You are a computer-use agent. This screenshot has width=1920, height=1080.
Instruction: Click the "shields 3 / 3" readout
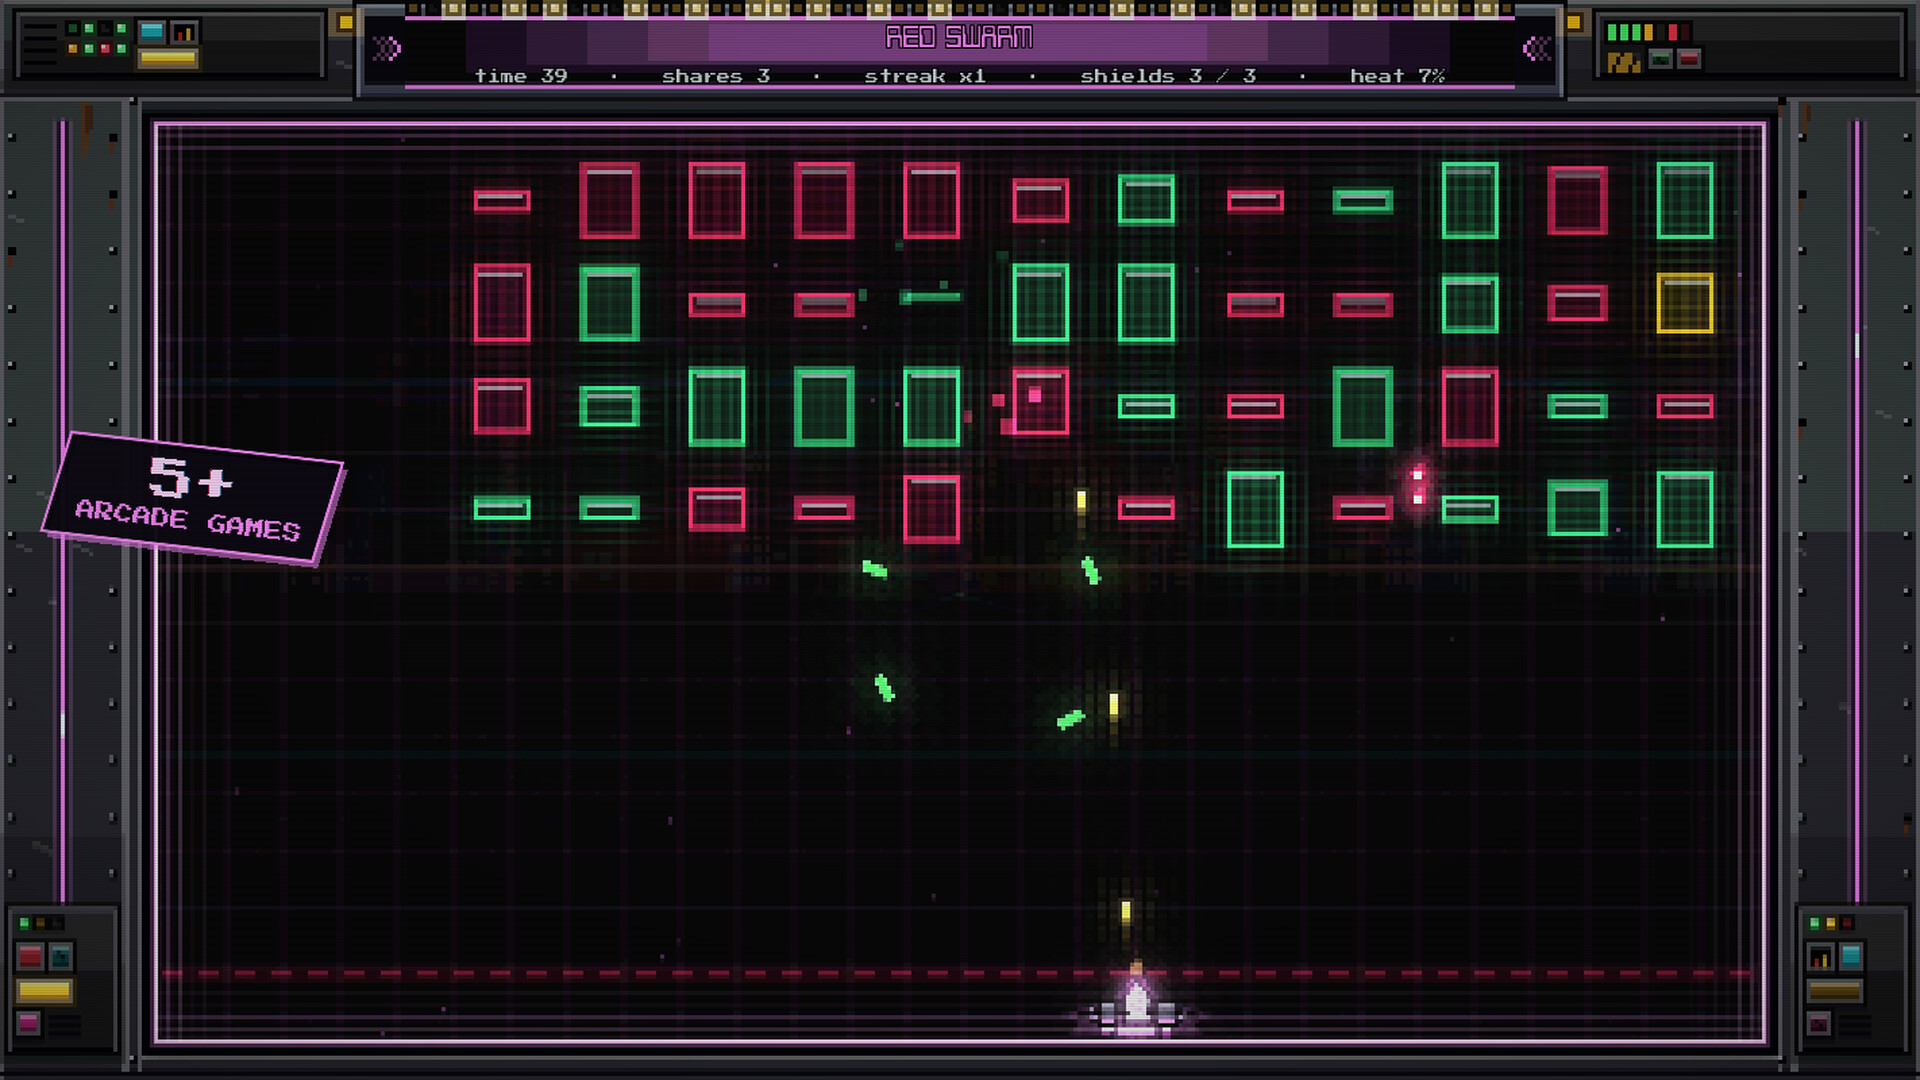click(x=1168, y=76)
